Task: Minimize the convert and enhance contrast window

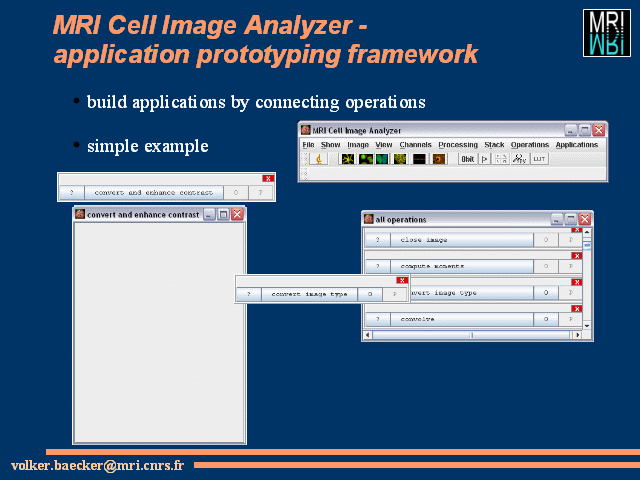Action: [x=209, y=214]
